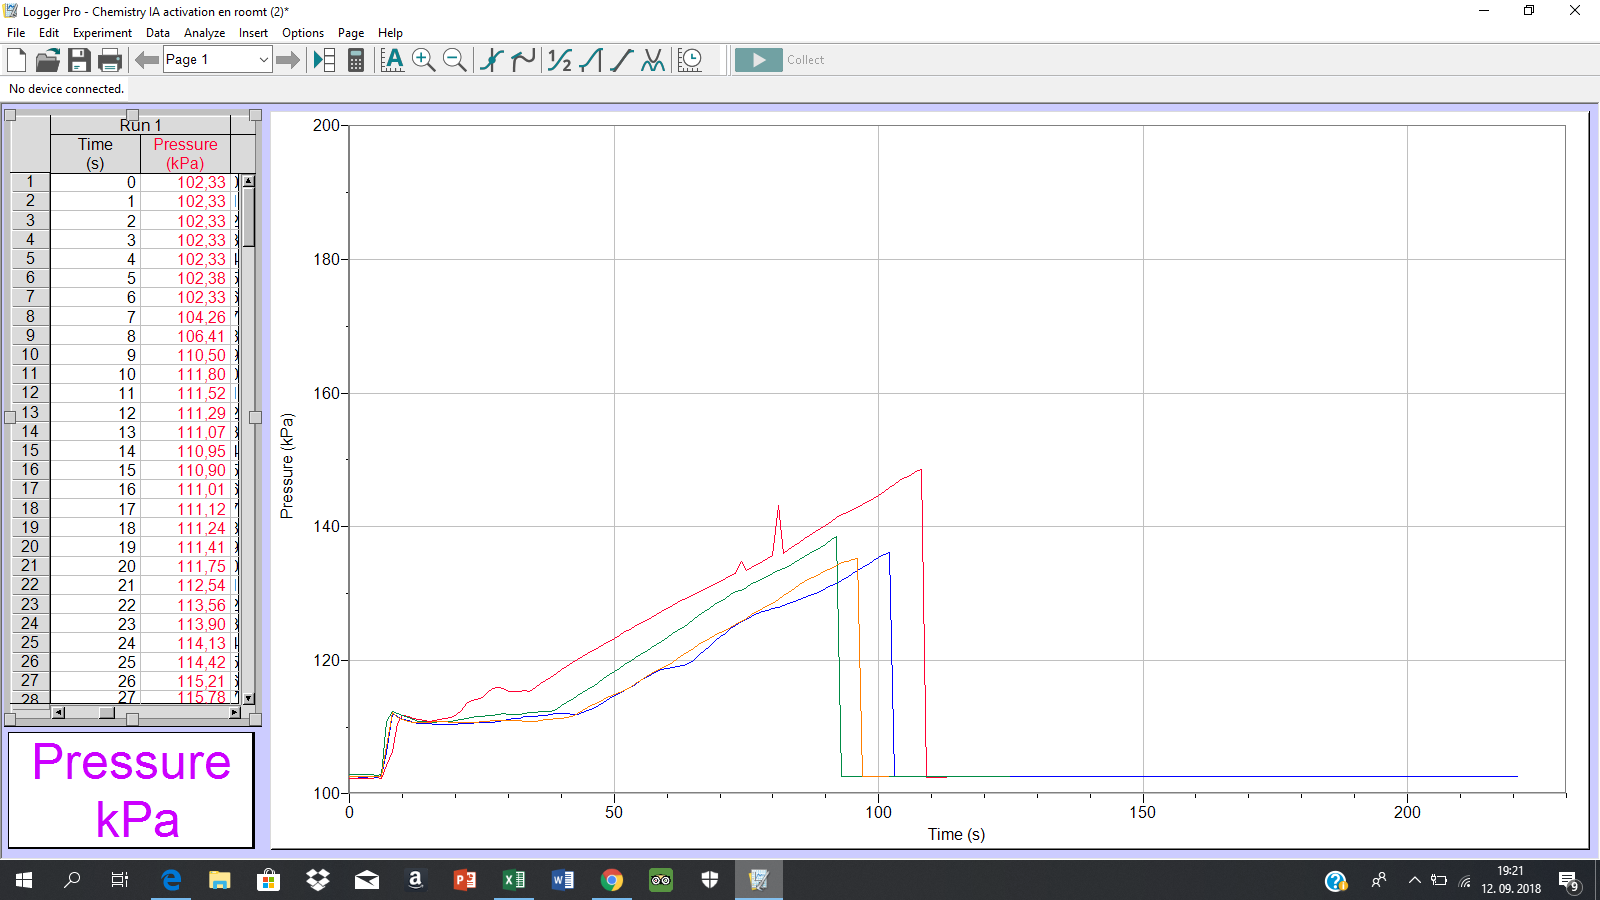Open the Experiment menu

102,33
